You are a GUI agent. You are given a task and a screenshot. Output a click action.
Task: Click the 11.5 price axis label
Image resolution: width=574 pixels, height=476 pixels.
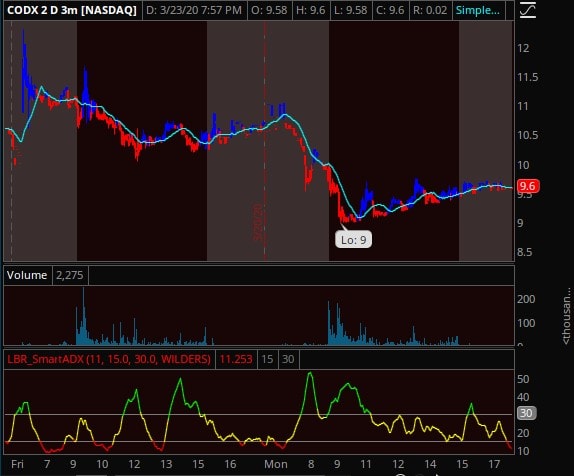(528, 77)
